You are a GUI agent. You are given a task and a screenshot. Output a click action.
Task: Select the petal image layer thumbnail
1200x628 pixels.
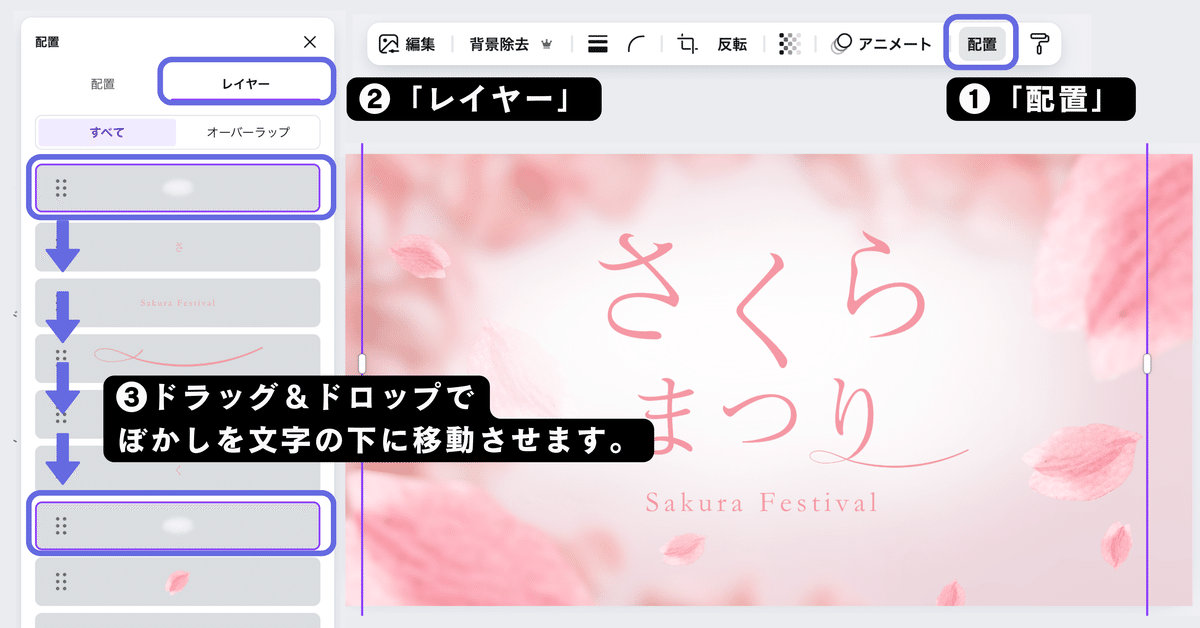(177, 581)
